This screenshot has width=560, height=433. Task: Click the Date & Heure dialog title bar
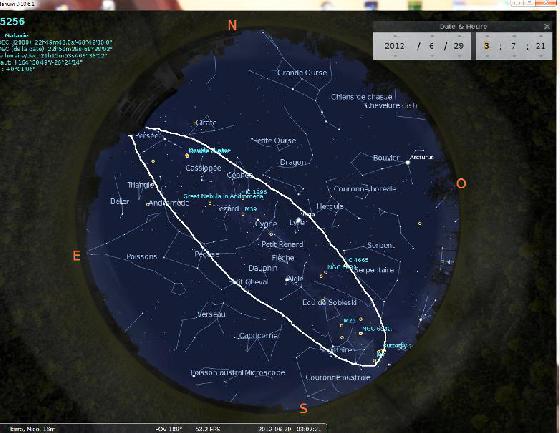click(x=462, y=26)
